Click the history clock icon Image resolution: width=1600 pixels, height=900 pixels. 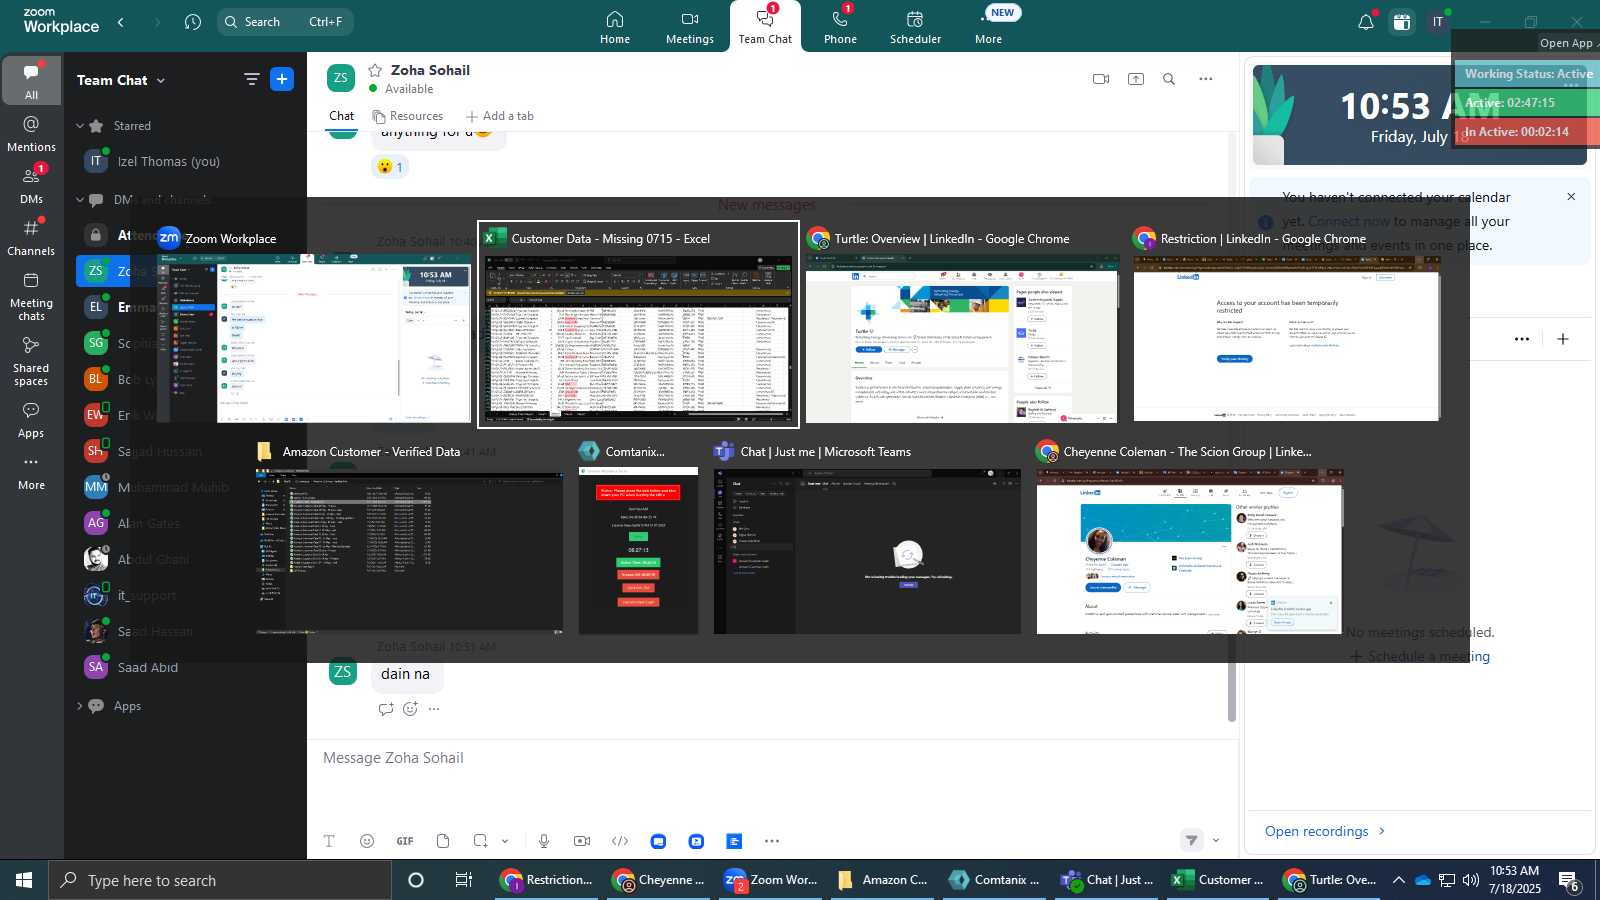[193, 22]
